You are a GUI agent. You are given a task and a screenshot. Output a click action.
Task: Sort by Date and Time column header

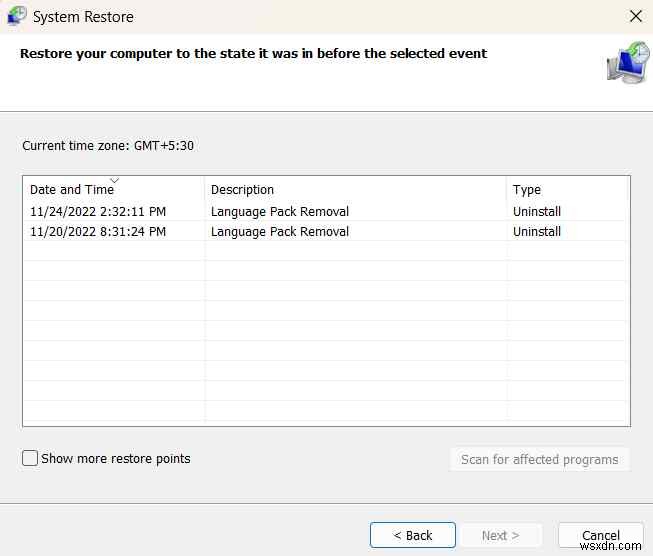tap(72, 190)
